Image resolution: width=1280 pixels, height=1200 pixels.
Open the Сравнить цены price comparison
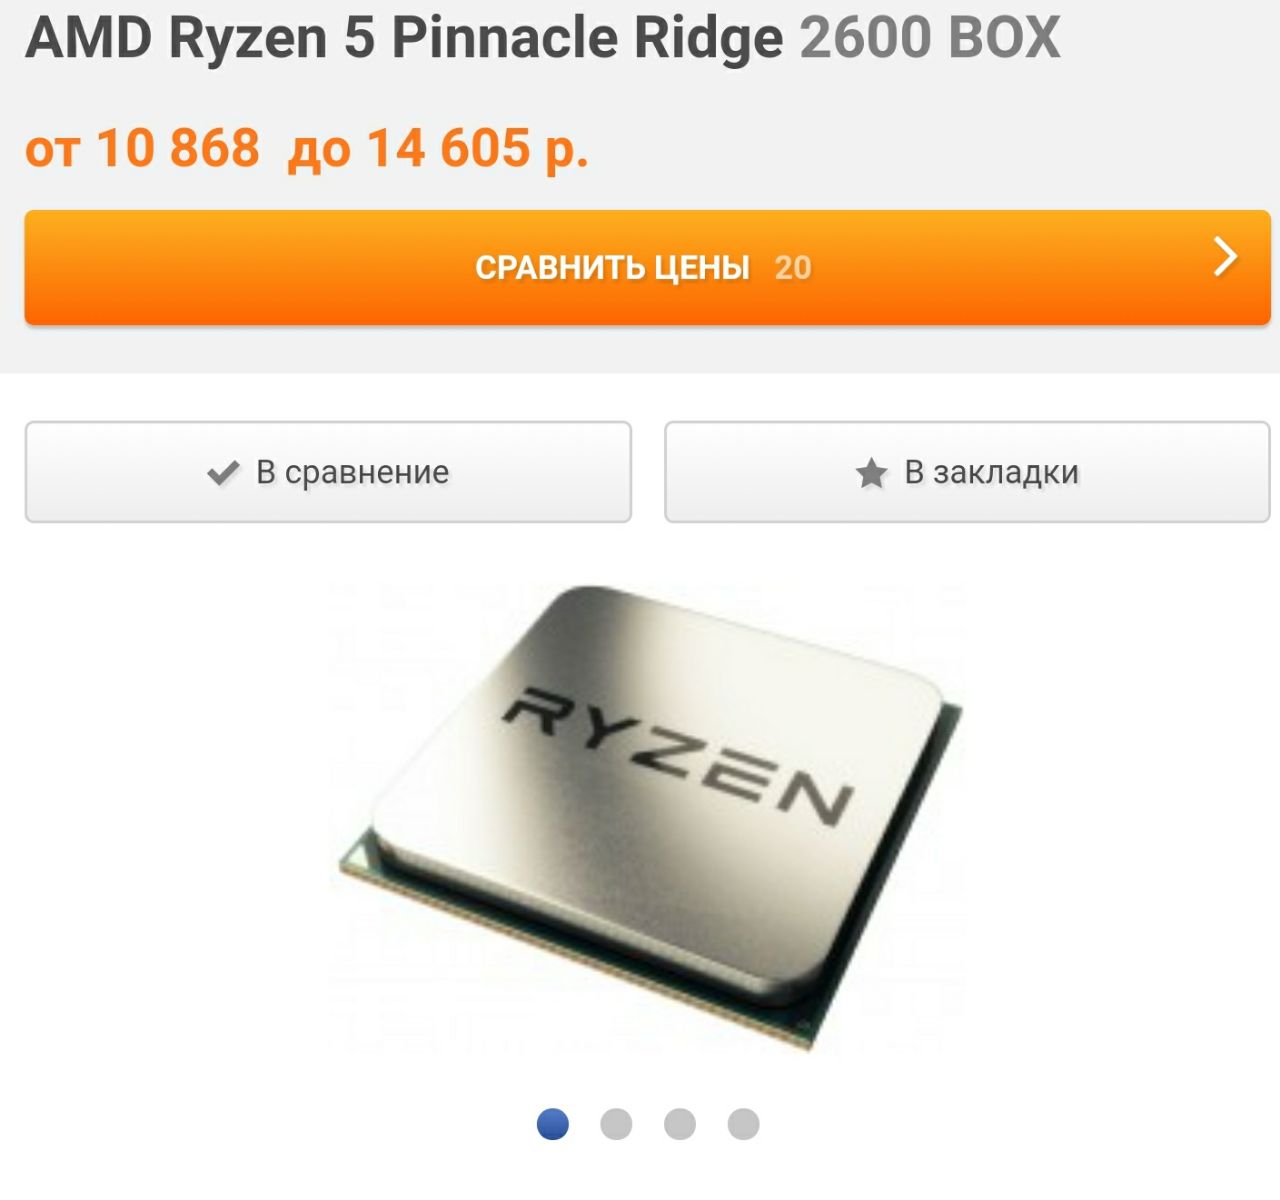647,267
